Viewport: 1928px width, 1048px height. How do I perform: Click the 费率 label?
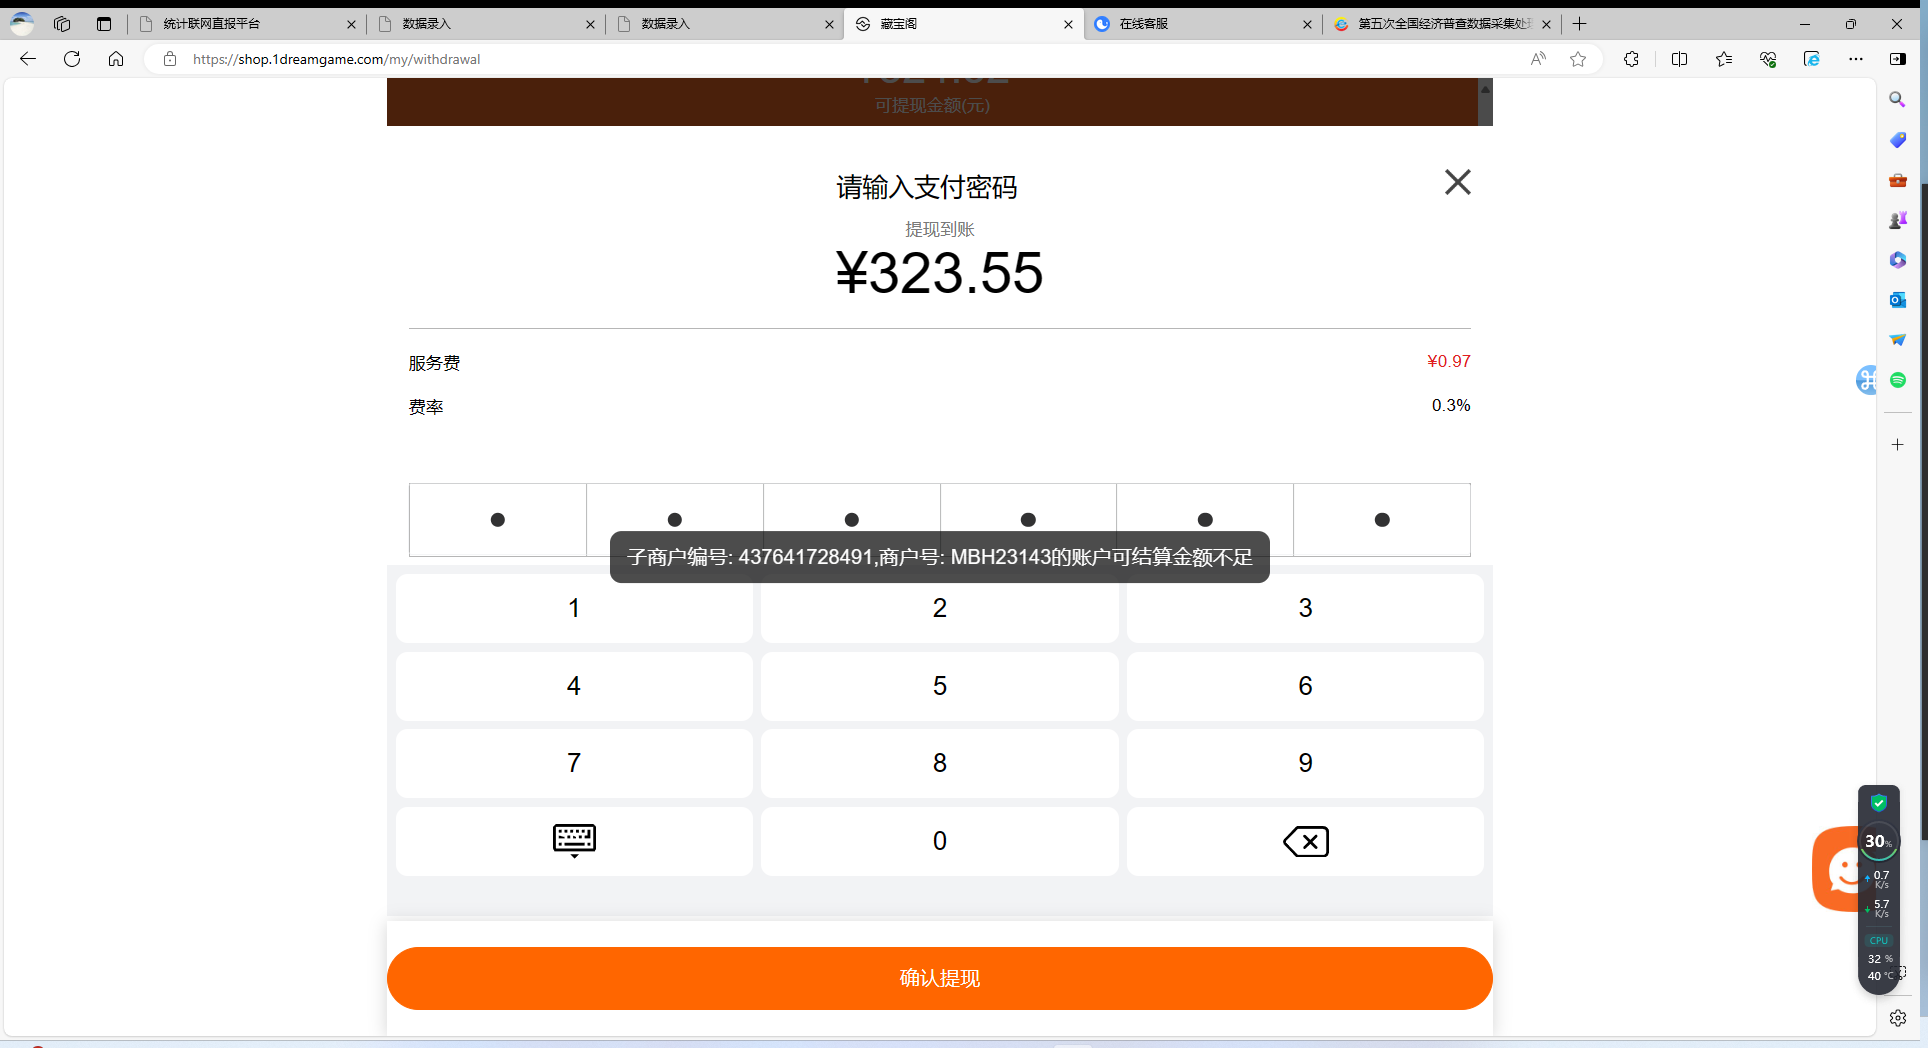[x=426, y=407]
